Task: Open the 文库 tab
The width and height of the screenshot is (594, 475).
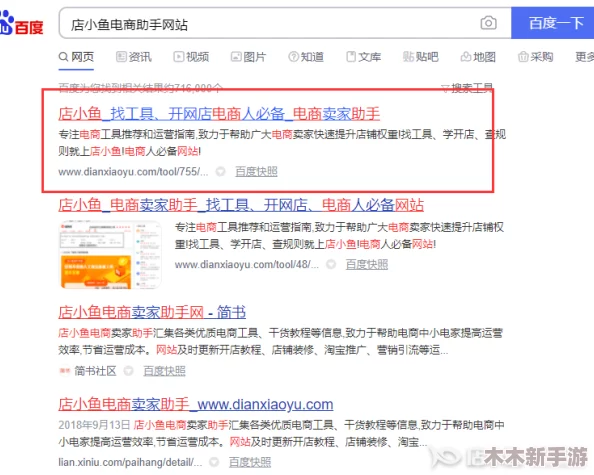Action: [364, 57]
